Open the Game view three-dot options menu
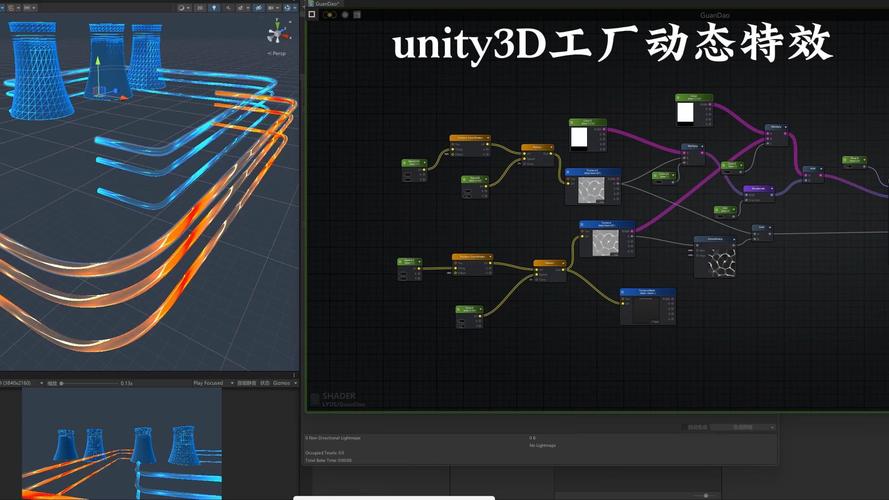The width and height of the screenshot is (889, 500). [x=294, y=375]
